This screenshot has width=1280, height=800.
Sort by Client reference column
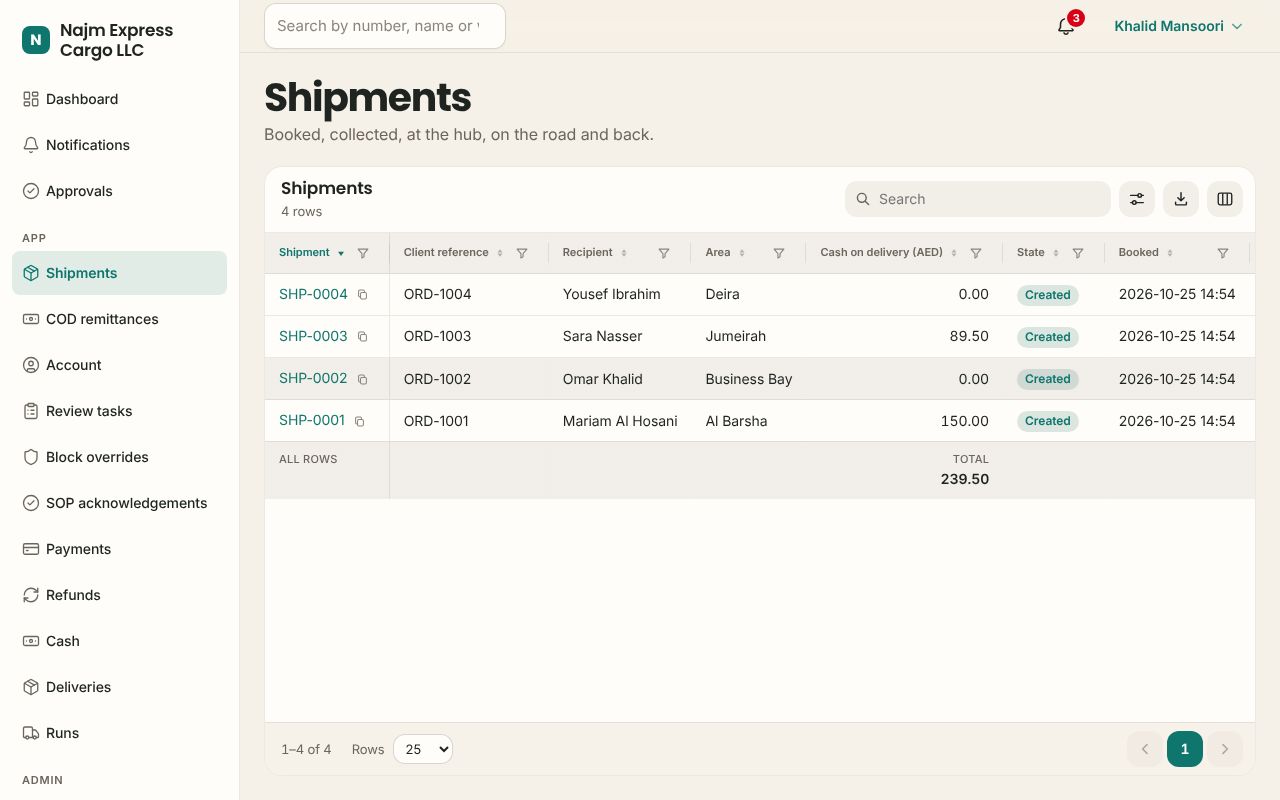(453, 253)
